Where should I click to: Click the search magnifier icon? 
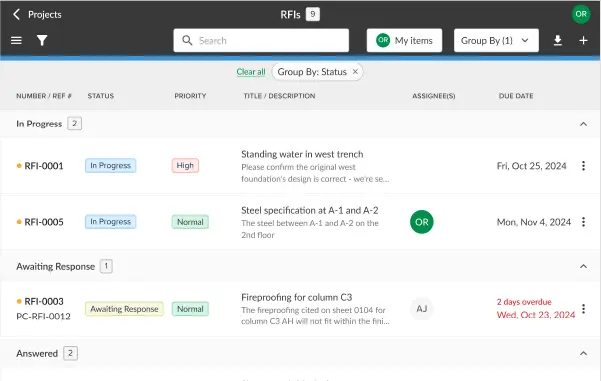(x=187, y=40)
